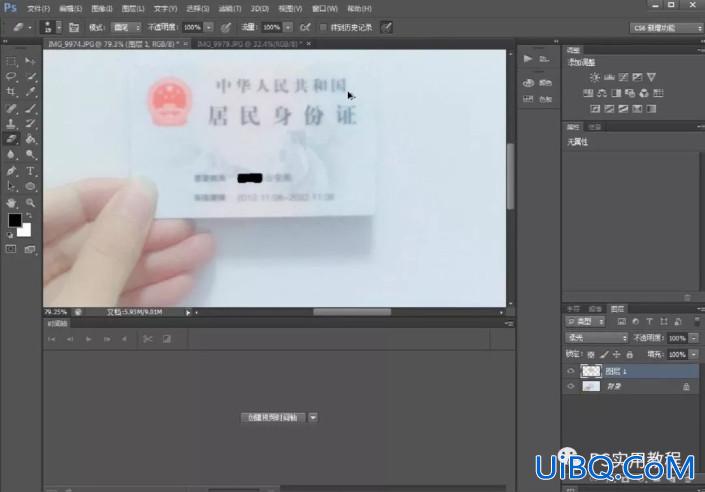Swap foreground and background colors
The image size is (705, 492).
pyautogui.click(x=29, y=215)
